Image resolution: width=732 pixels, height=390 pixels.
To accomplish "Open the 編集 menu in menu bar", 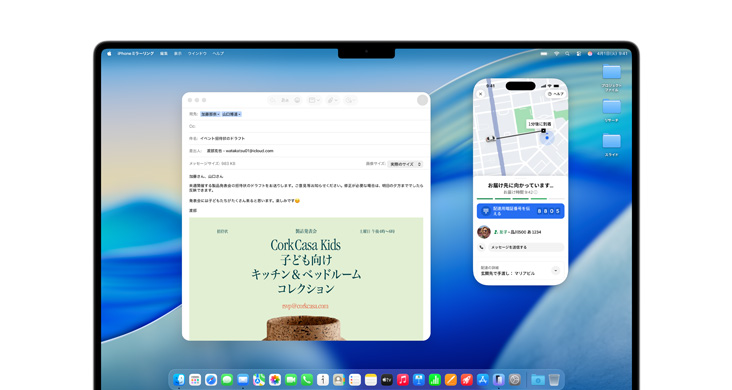I will tap(164, 54).
